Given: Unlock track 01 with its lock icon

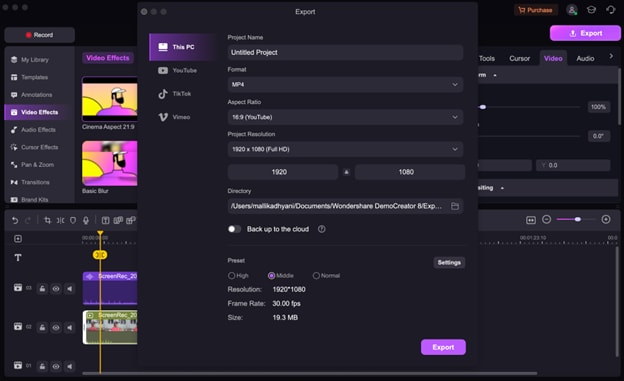Looking at the screenshot, I should tap(42, 366).
